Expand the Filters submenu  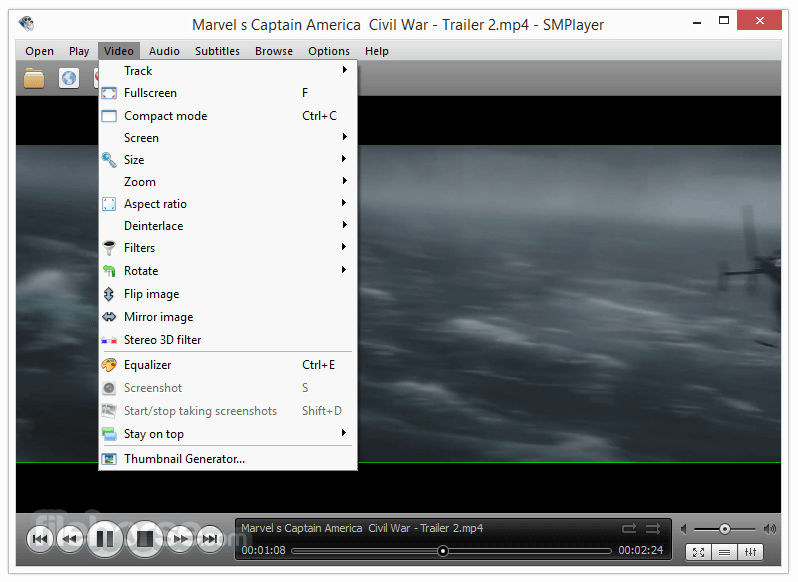point(228,248)
